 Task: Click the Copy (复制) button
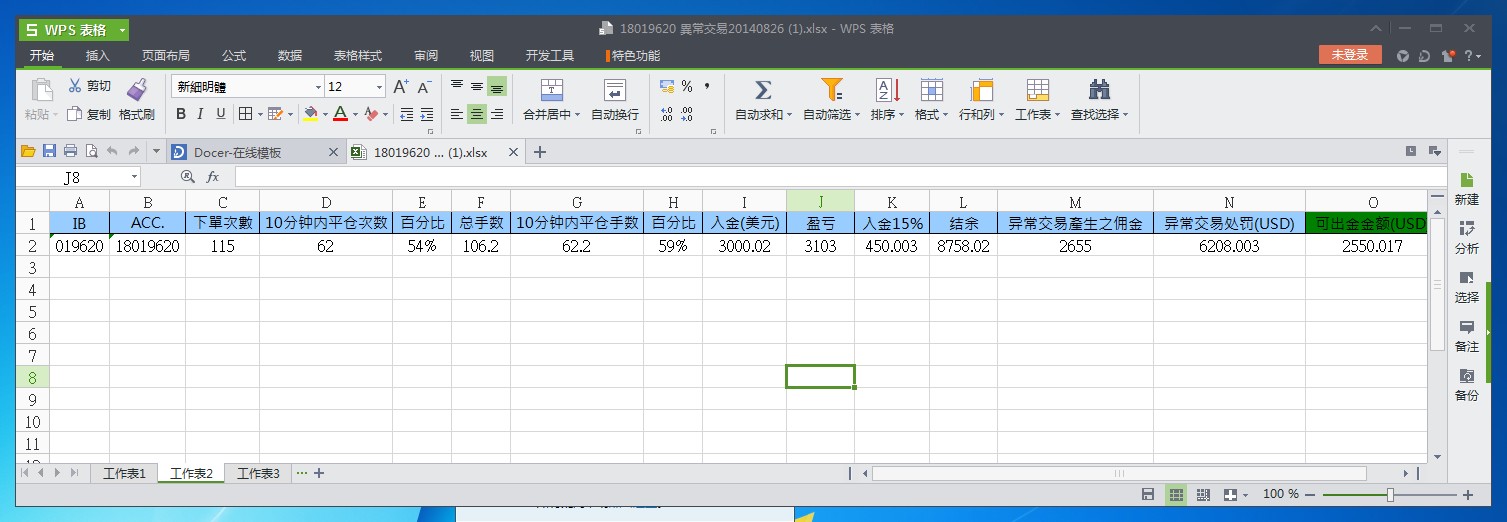(89, 114)
